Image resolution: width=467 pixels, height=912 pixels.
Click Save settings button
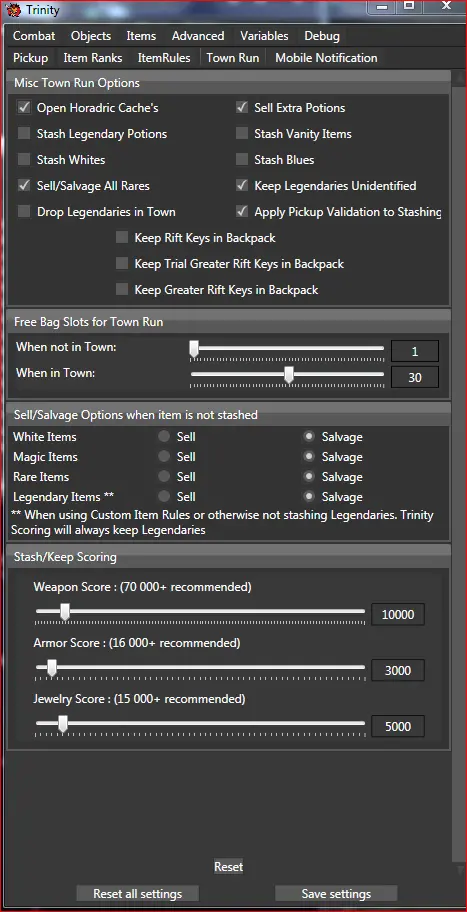coord(336,893)
